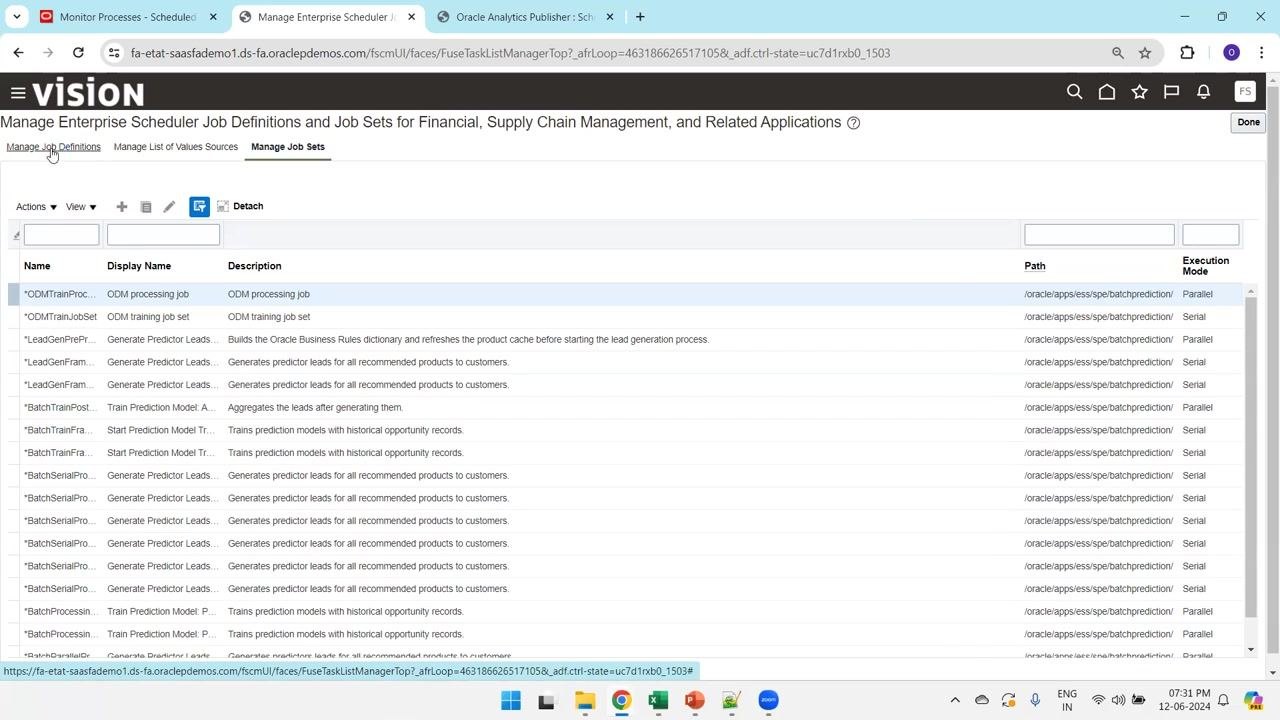Switch to Oracle Analytics Publisher browser tab

(525, 17)
